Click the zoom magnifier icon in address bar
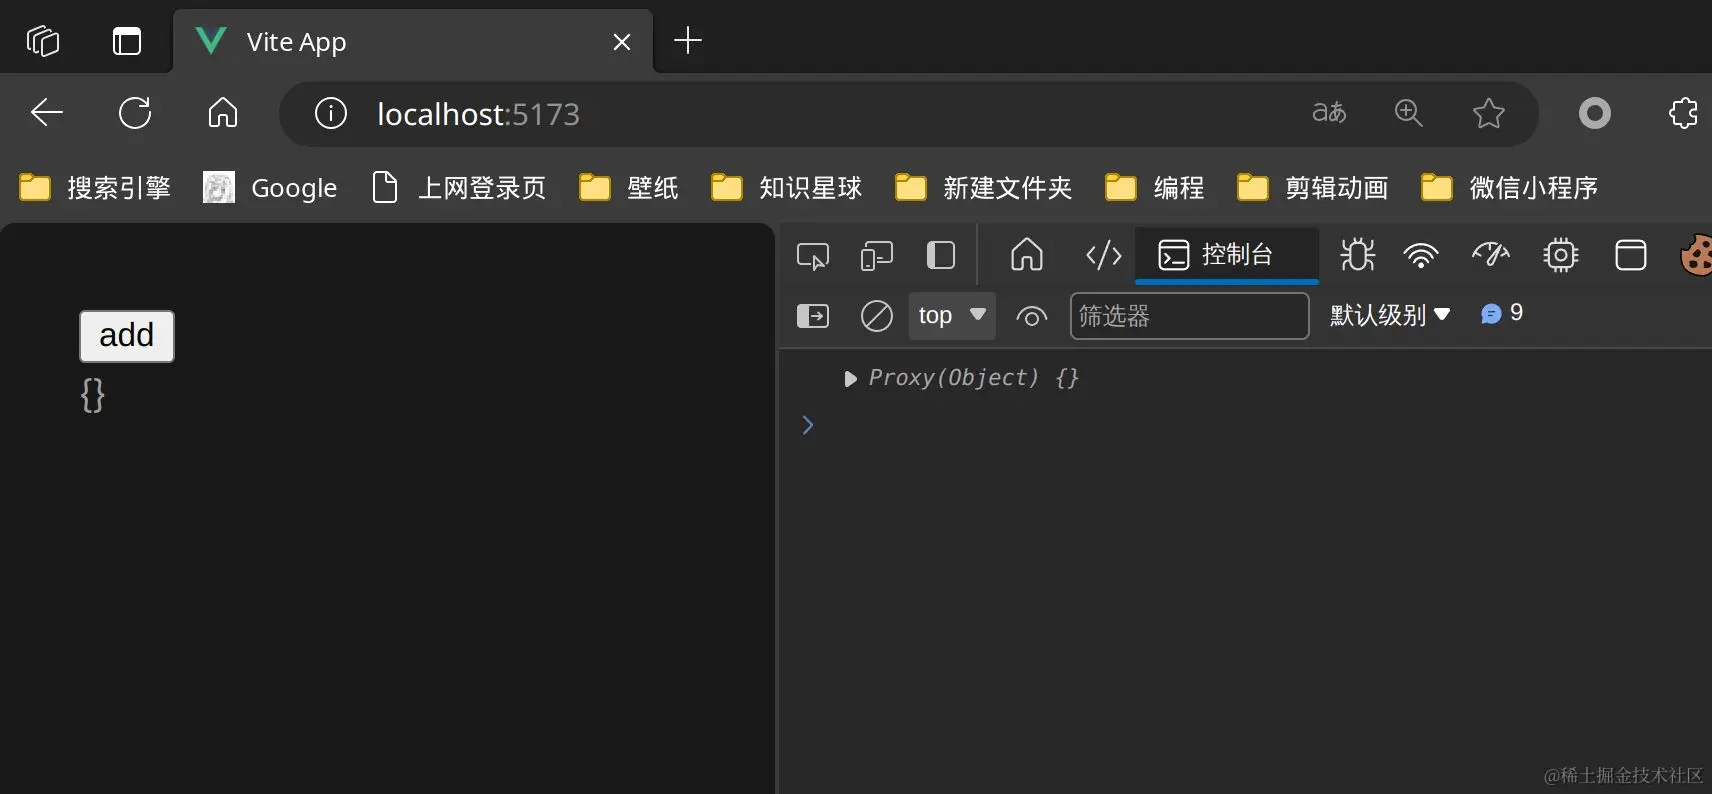1712x794 pixels. point(1409,112)
